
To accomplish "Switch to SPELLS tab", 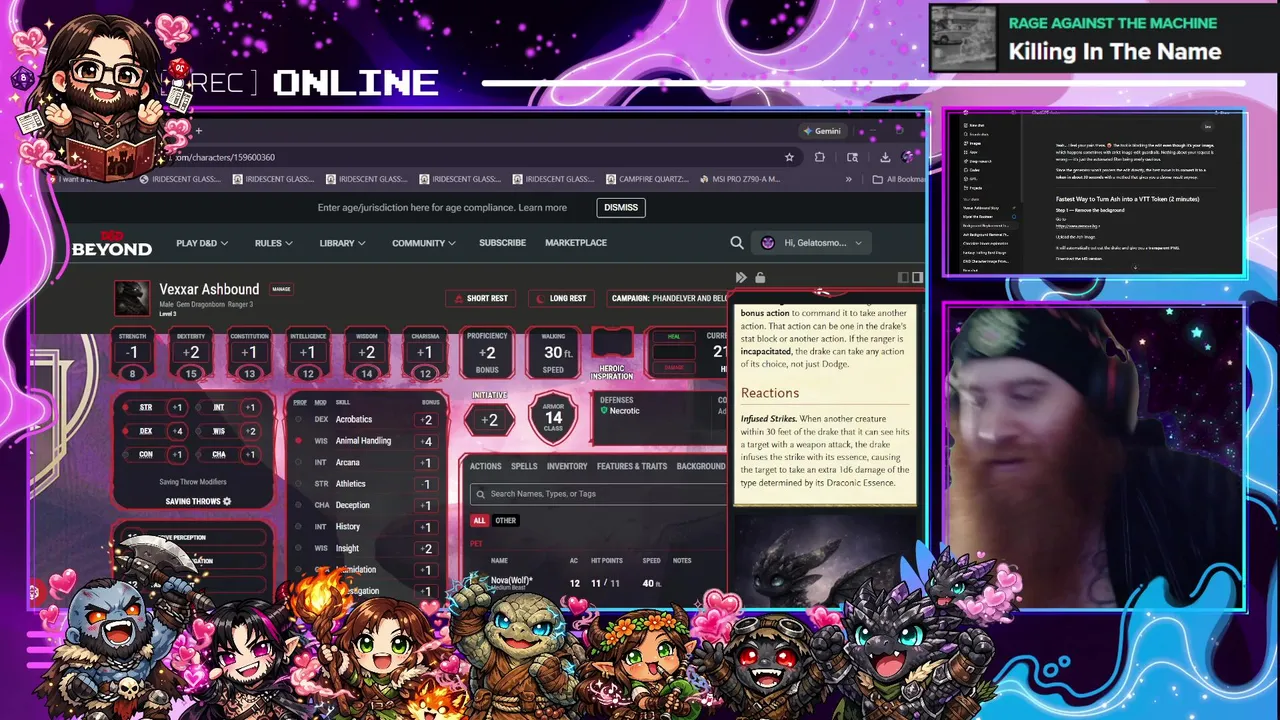I will pos(524,466).
